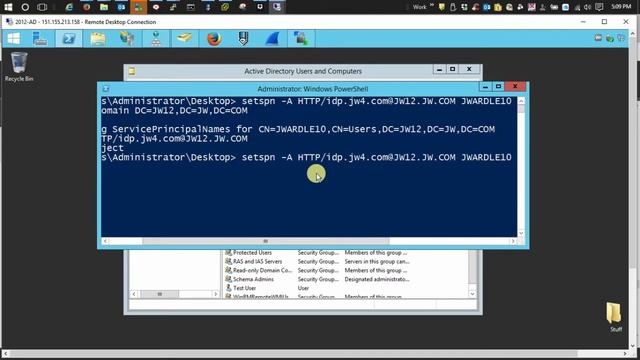Launch Internet Explorer from local taskbar
This screenshot has height=360, width=640.
[x=69, y=7]
